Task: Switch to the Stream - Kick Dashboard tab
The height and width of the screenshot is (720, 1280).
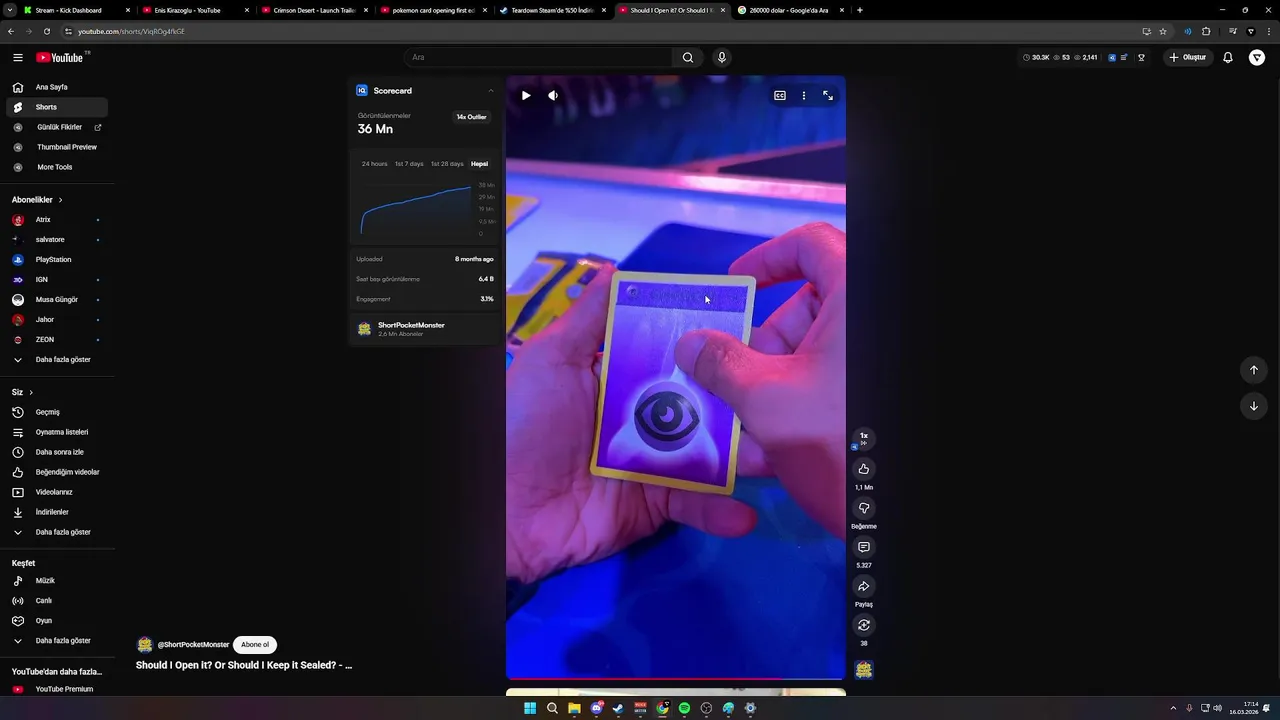Action: [x=76, y=10]
